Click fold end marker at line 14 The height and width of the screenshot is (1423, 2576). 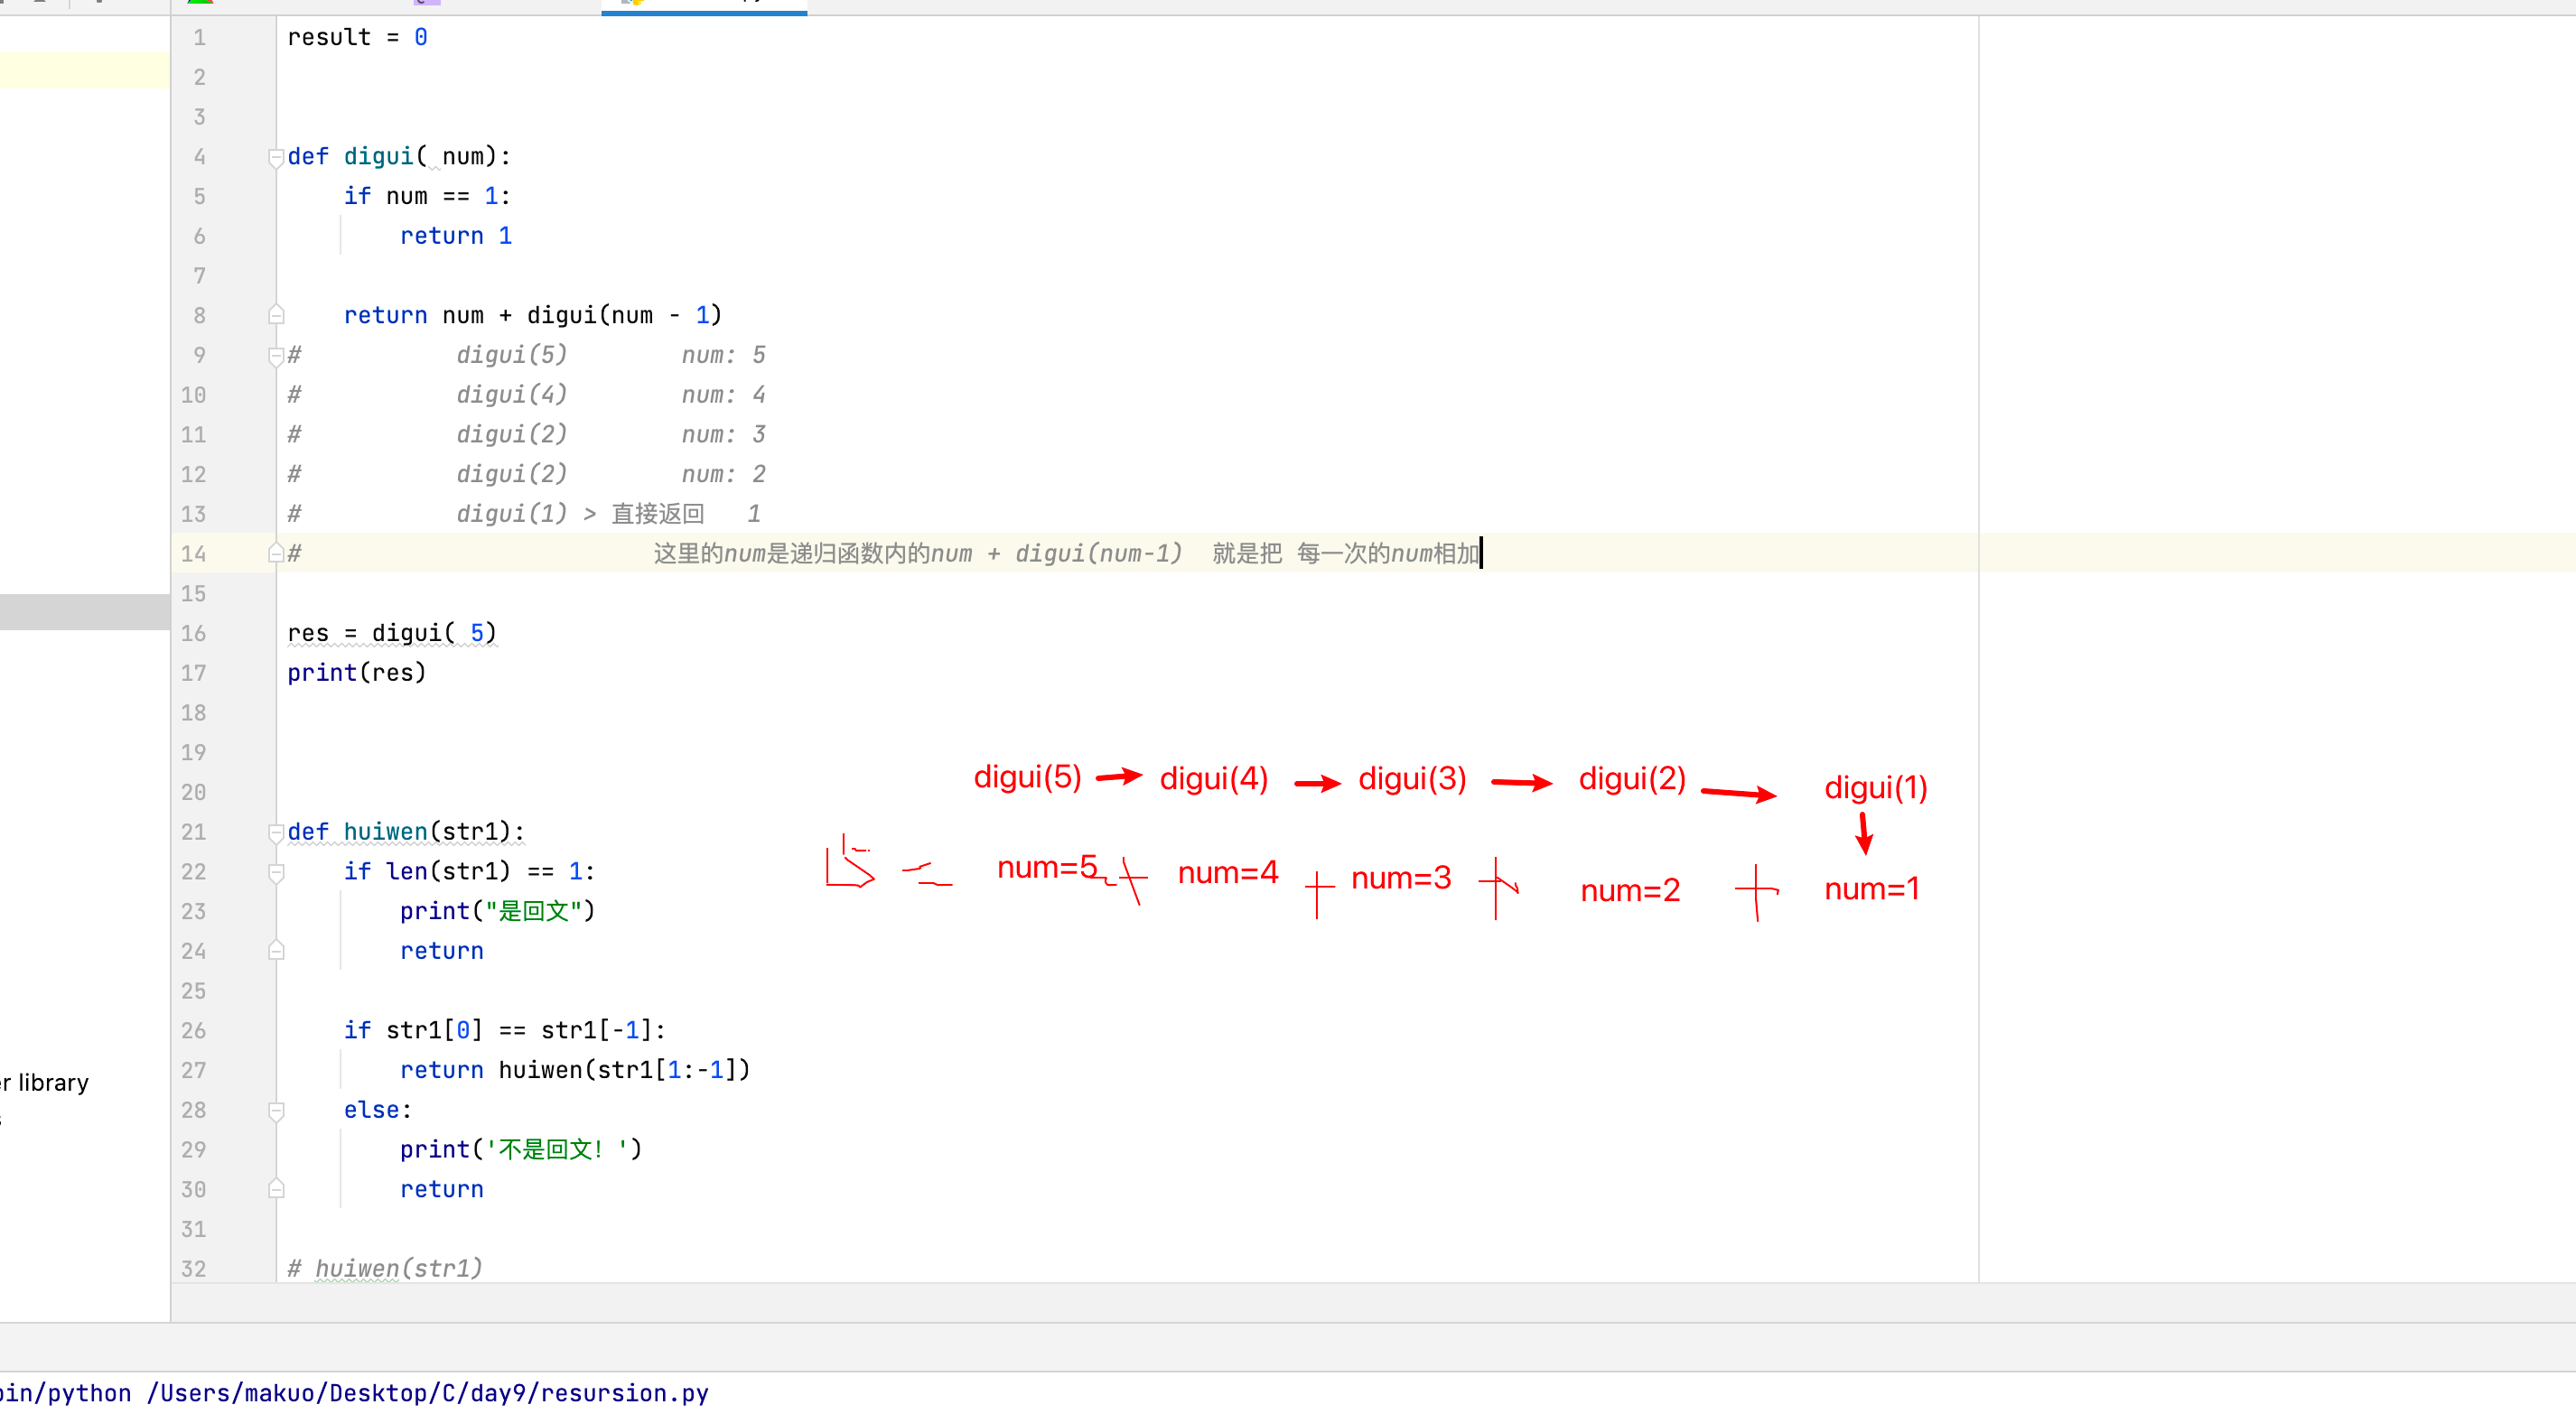(x=276, y=554)
